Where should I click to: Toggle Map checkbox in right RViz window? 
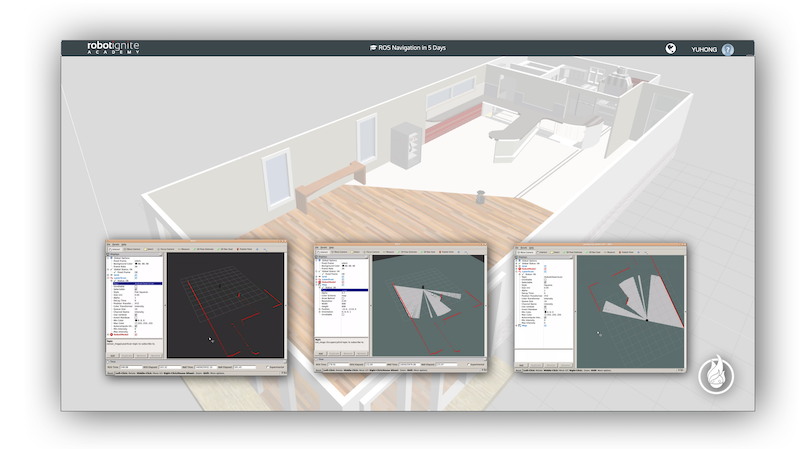[x=545, y=326]
